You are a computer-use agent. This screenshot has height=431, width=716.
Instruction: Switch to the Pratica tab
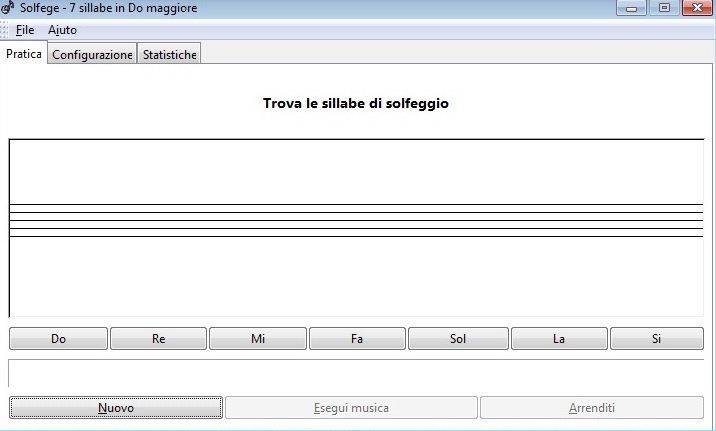(x=24, y=54)
